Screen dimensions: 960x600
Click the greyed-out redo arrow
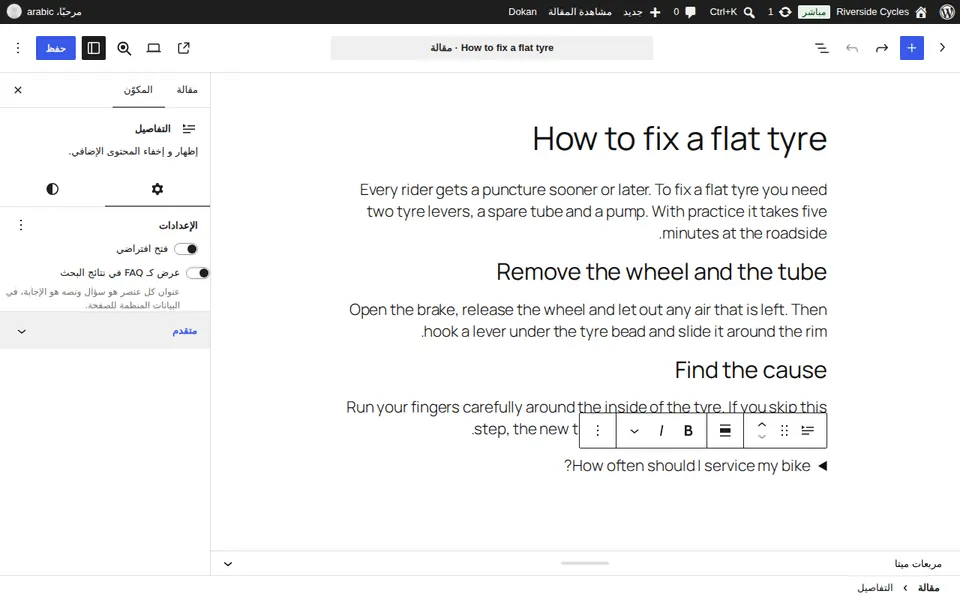point(852,48)
